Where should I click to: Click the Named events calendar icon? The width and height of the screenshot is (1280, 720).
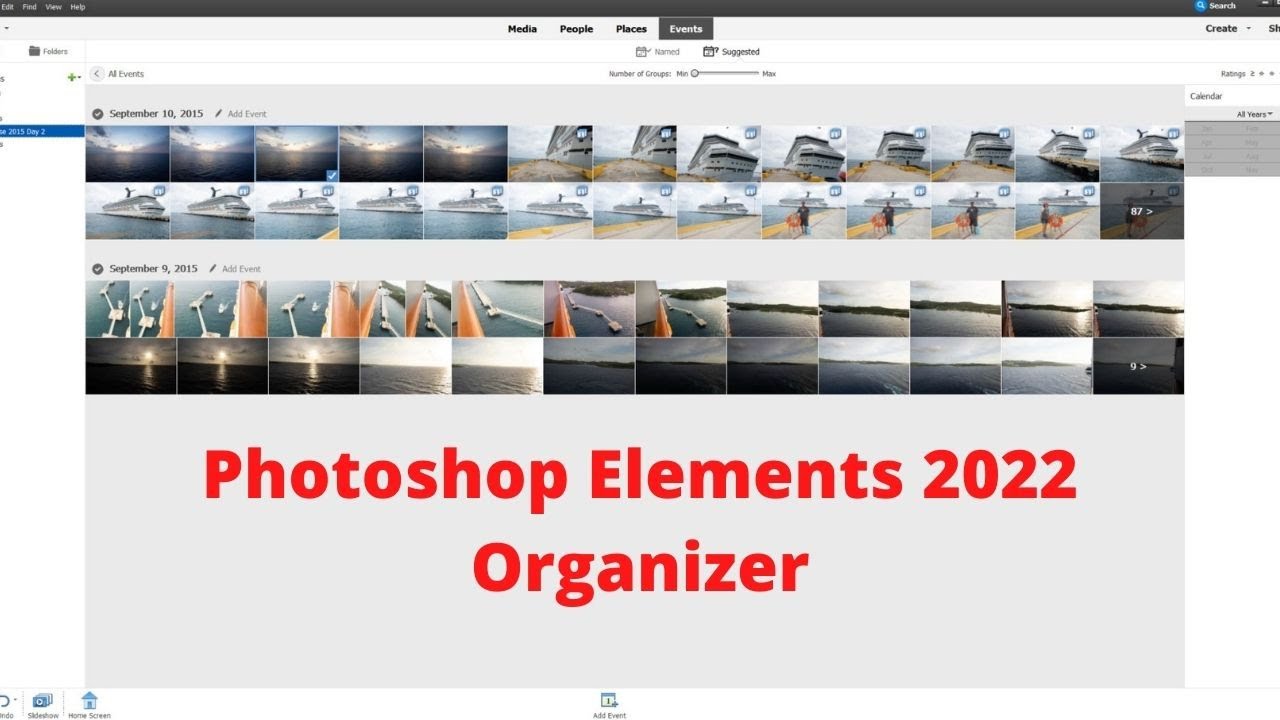[x=643, y=51]
